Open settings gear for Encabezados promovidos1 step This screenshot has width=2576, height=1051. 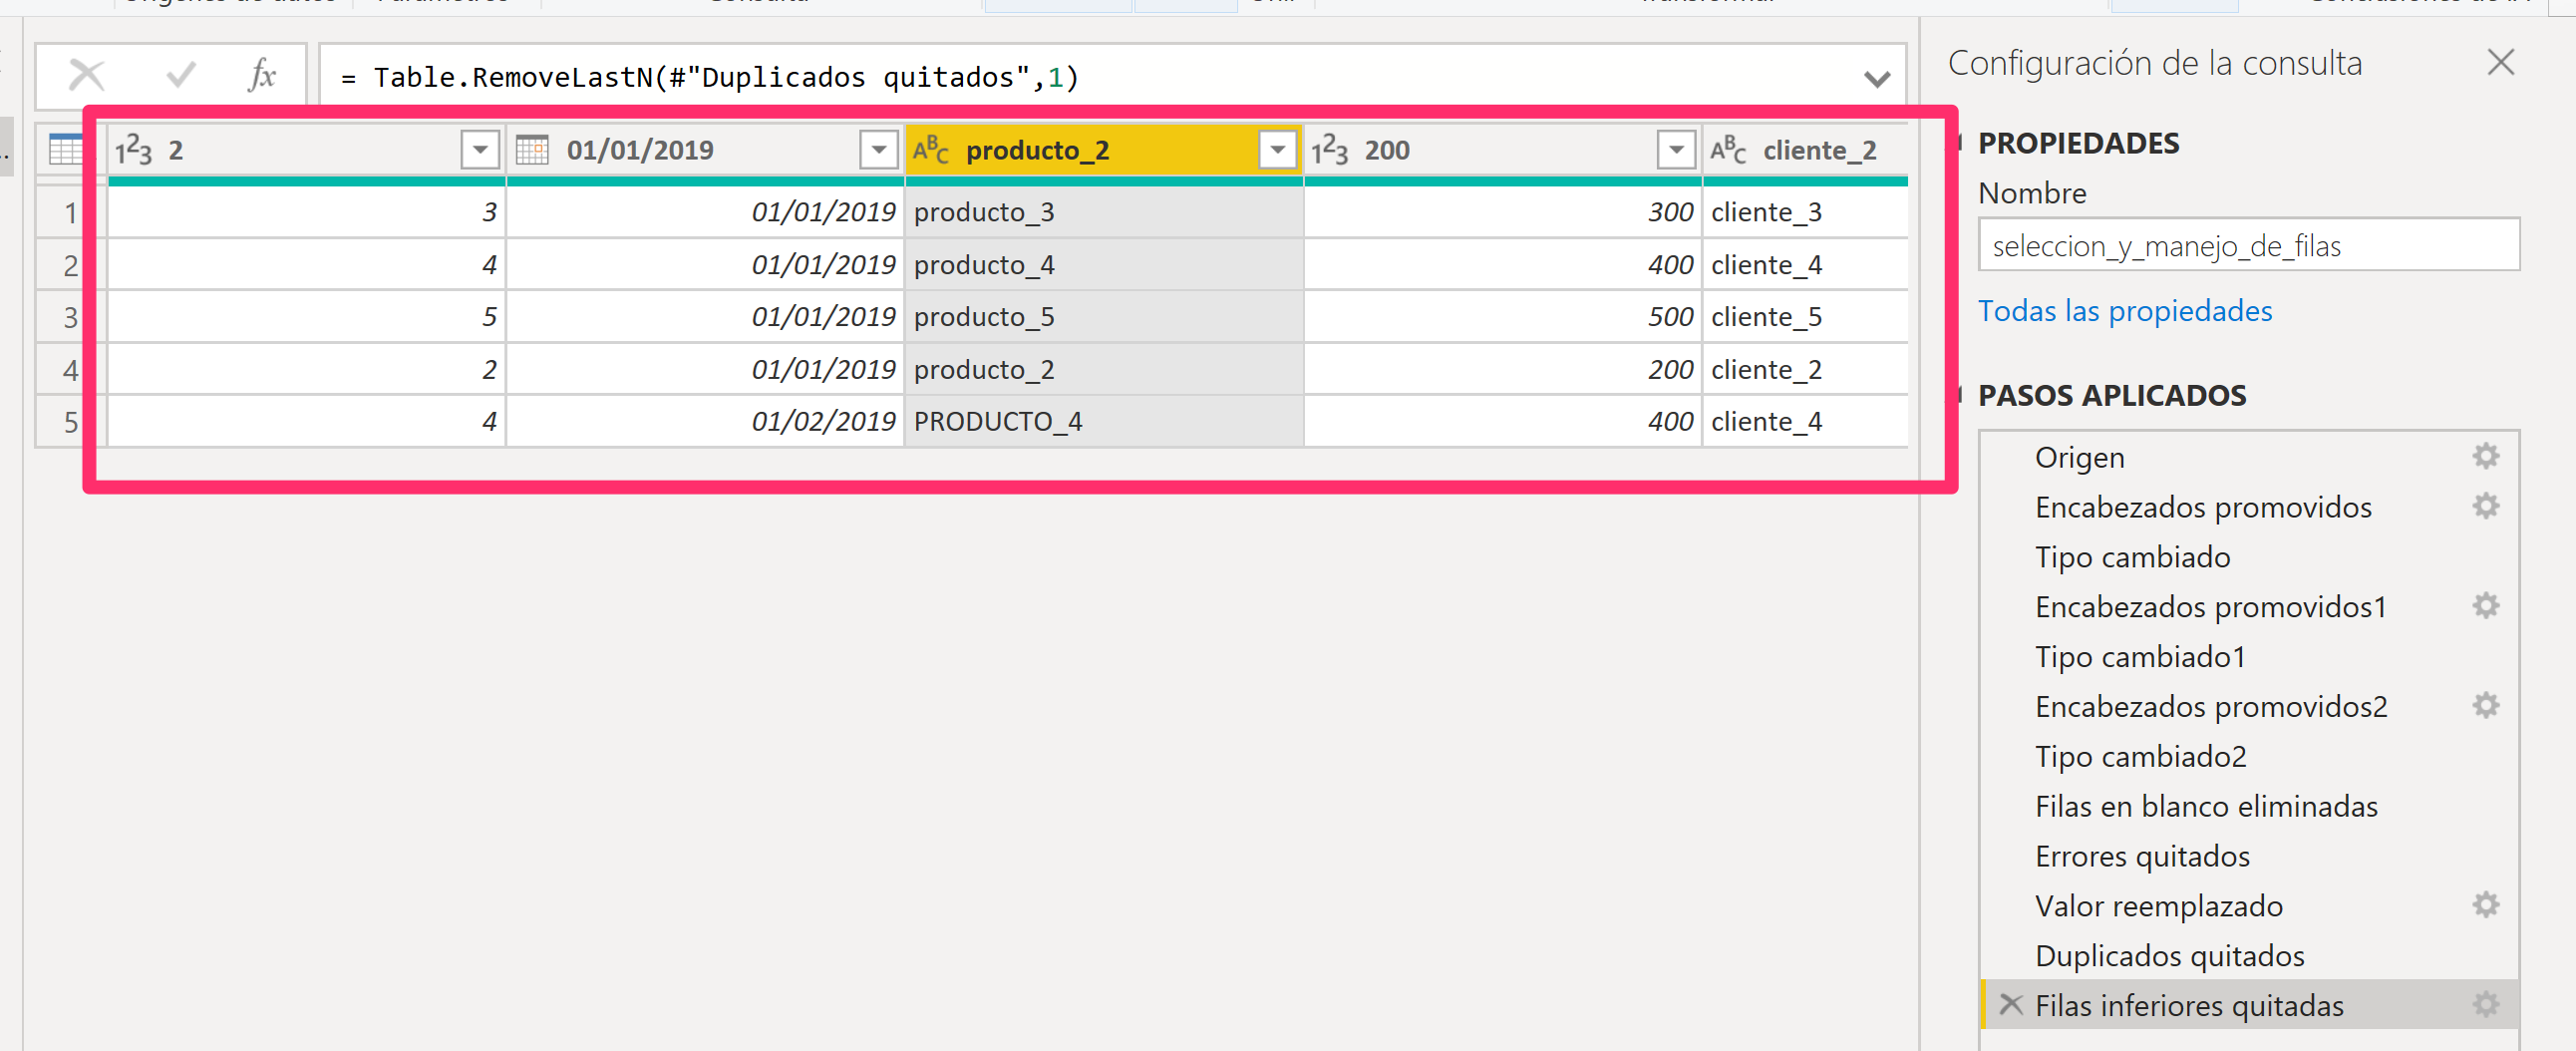click(x=2485, y=606)
